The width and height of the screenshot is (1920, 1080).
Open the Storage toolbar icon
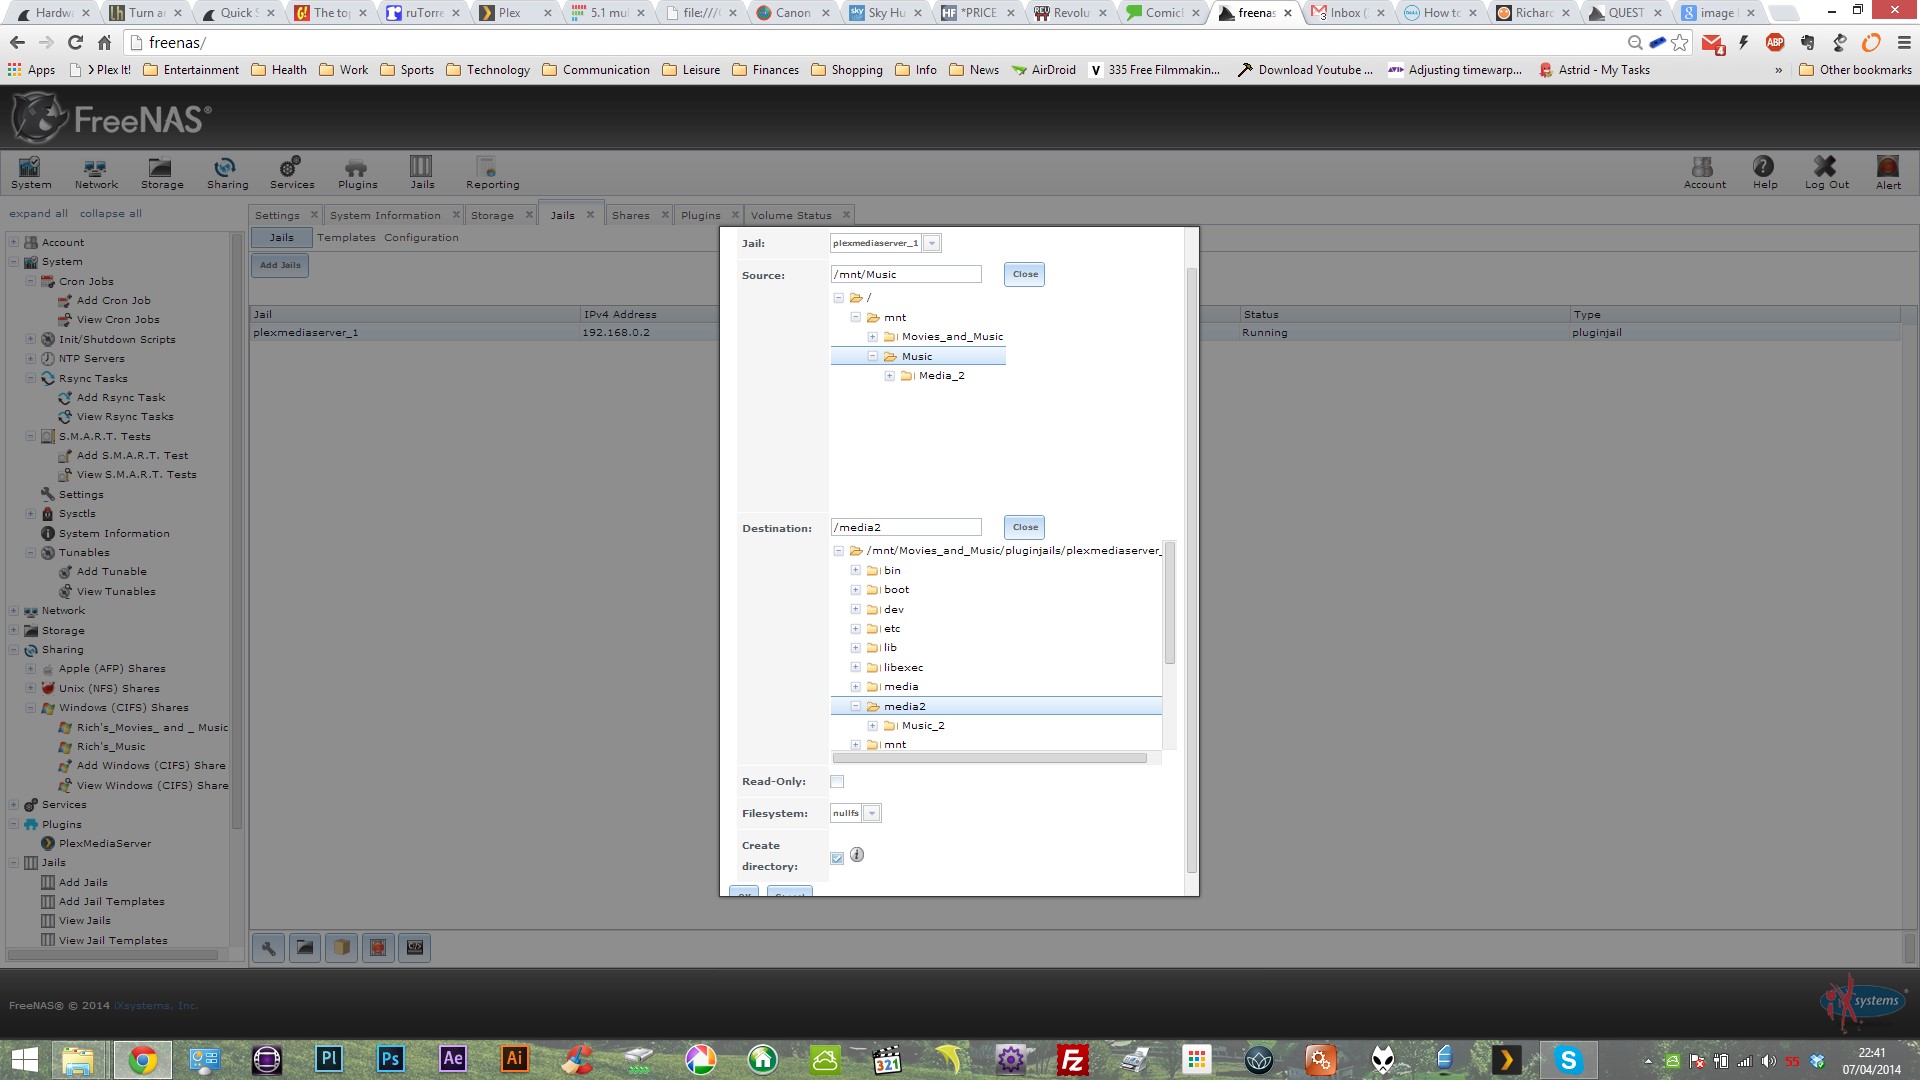[x=161, y=172]
